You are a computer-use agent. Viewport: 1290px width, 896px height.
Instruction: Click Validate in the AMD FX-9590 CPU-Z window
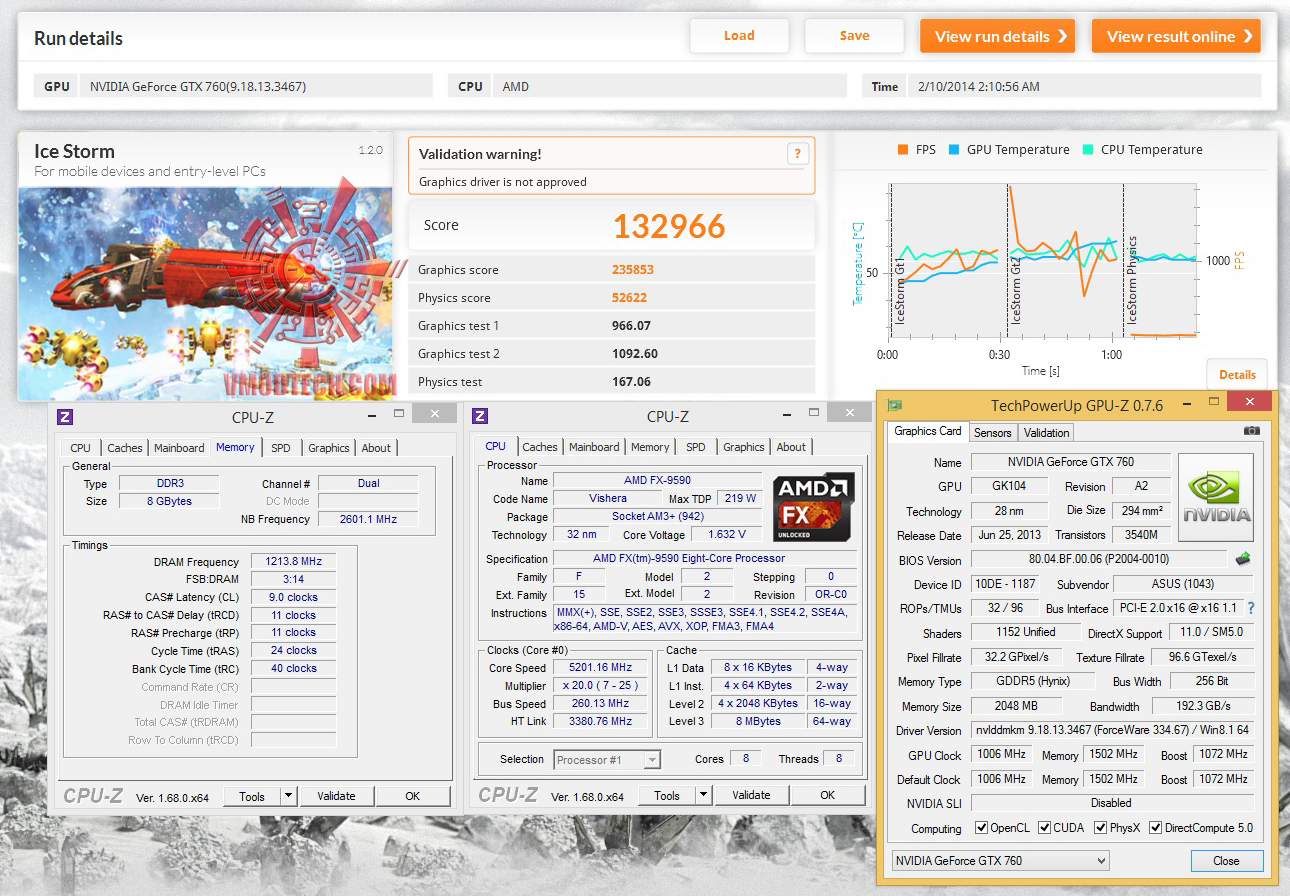click(x=751, y=795)
